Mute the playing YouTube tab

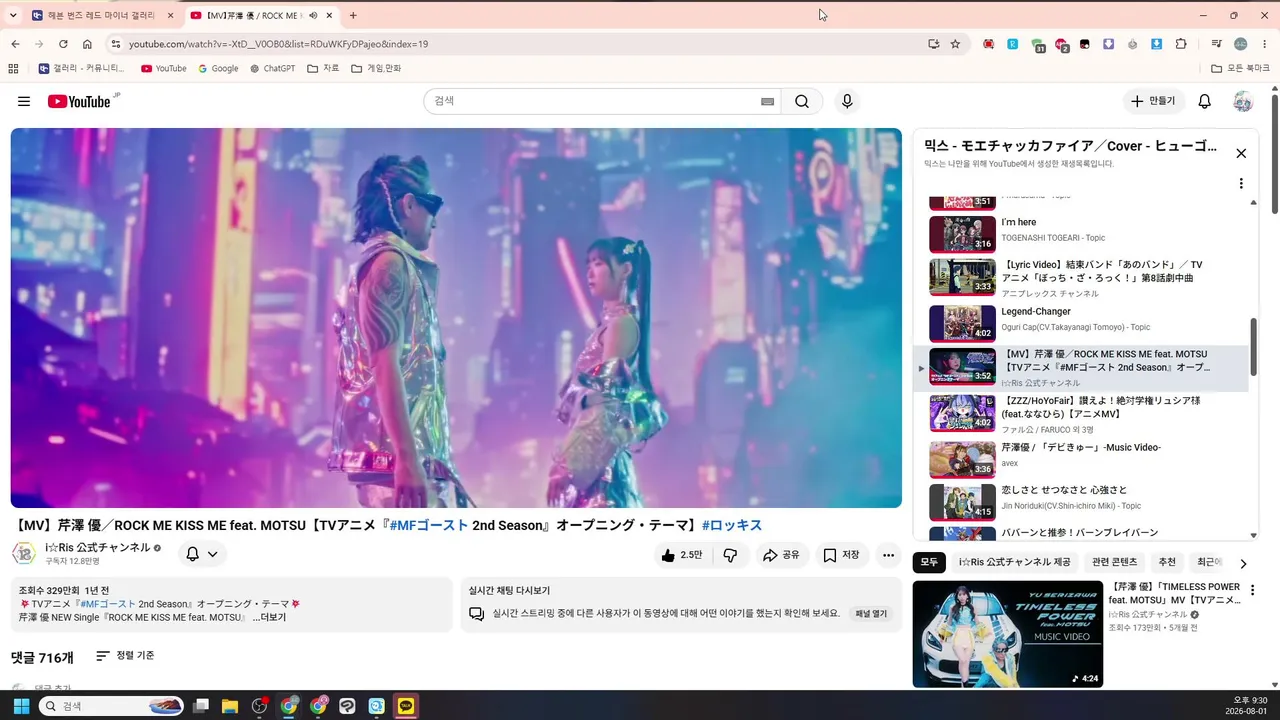tap(313, 15)
